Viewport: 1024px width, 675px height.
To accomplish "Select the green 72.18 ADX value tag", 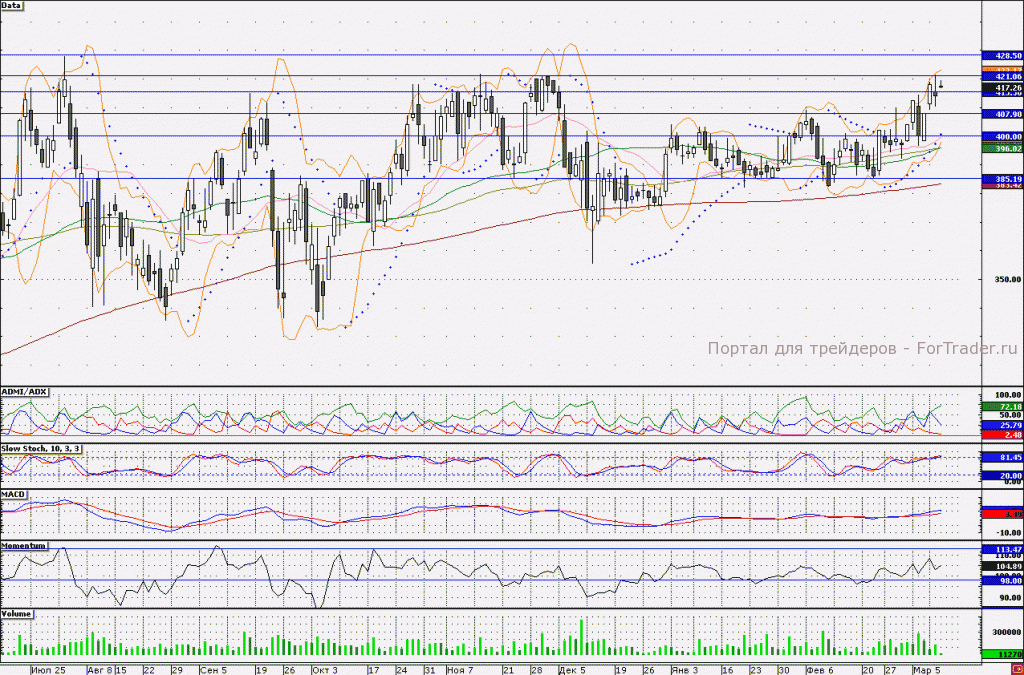I will click(x=1002, y=407).
